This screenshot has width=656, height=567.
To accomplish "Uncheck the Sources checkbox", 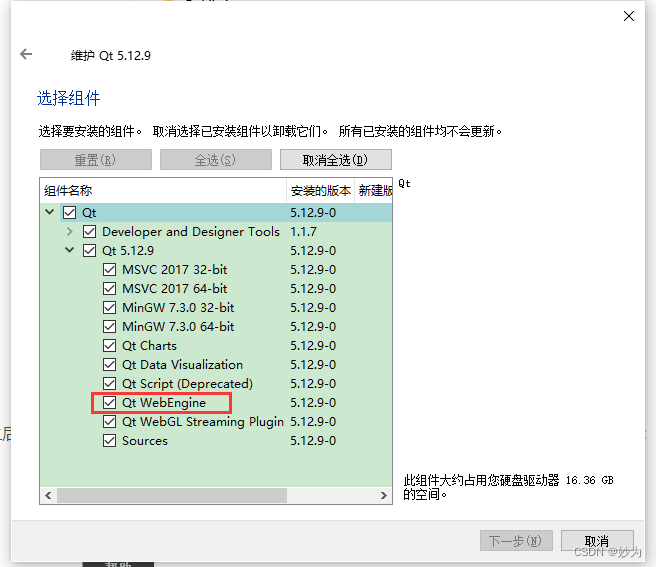I will (x=110, y=441).
